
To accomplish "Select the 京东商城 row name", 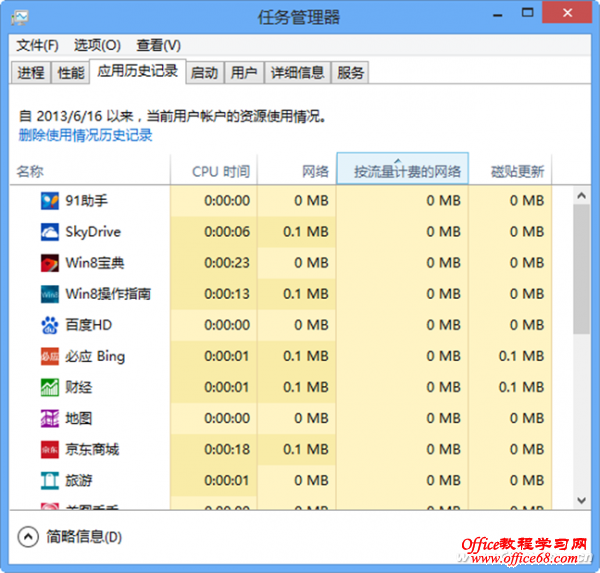I will pos(92,449).
